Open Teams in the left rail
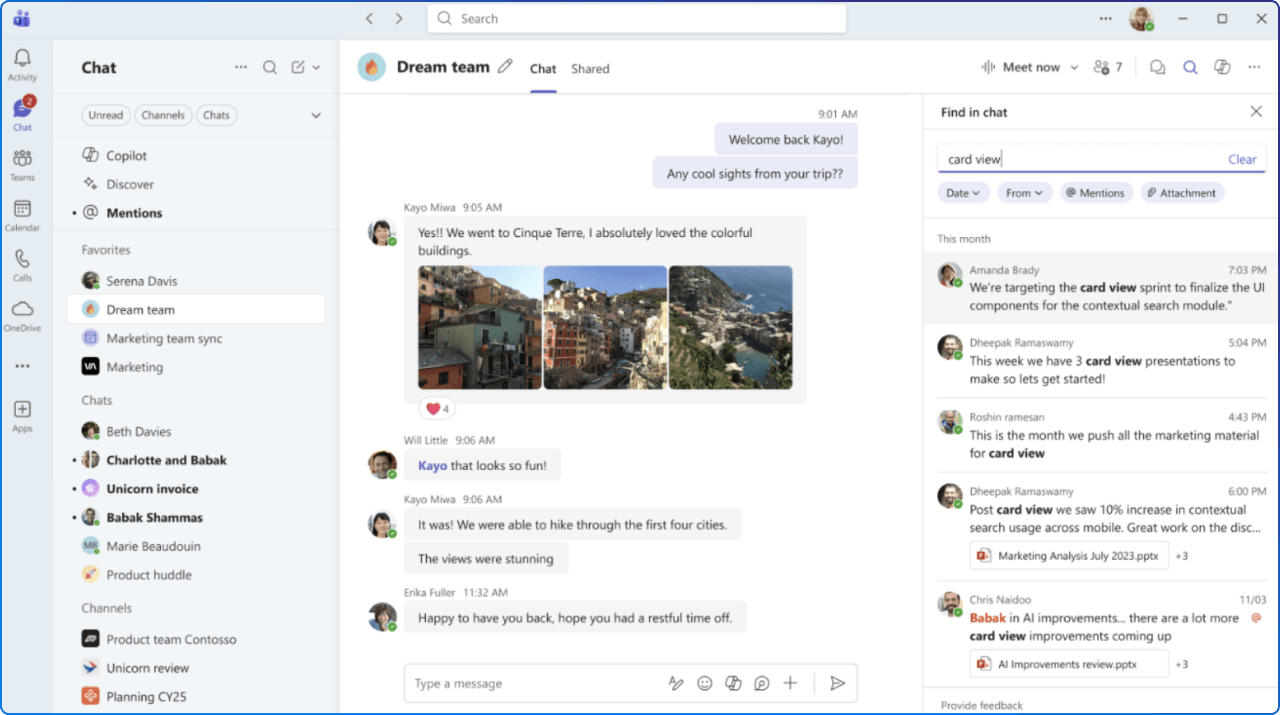 (22, 164)
